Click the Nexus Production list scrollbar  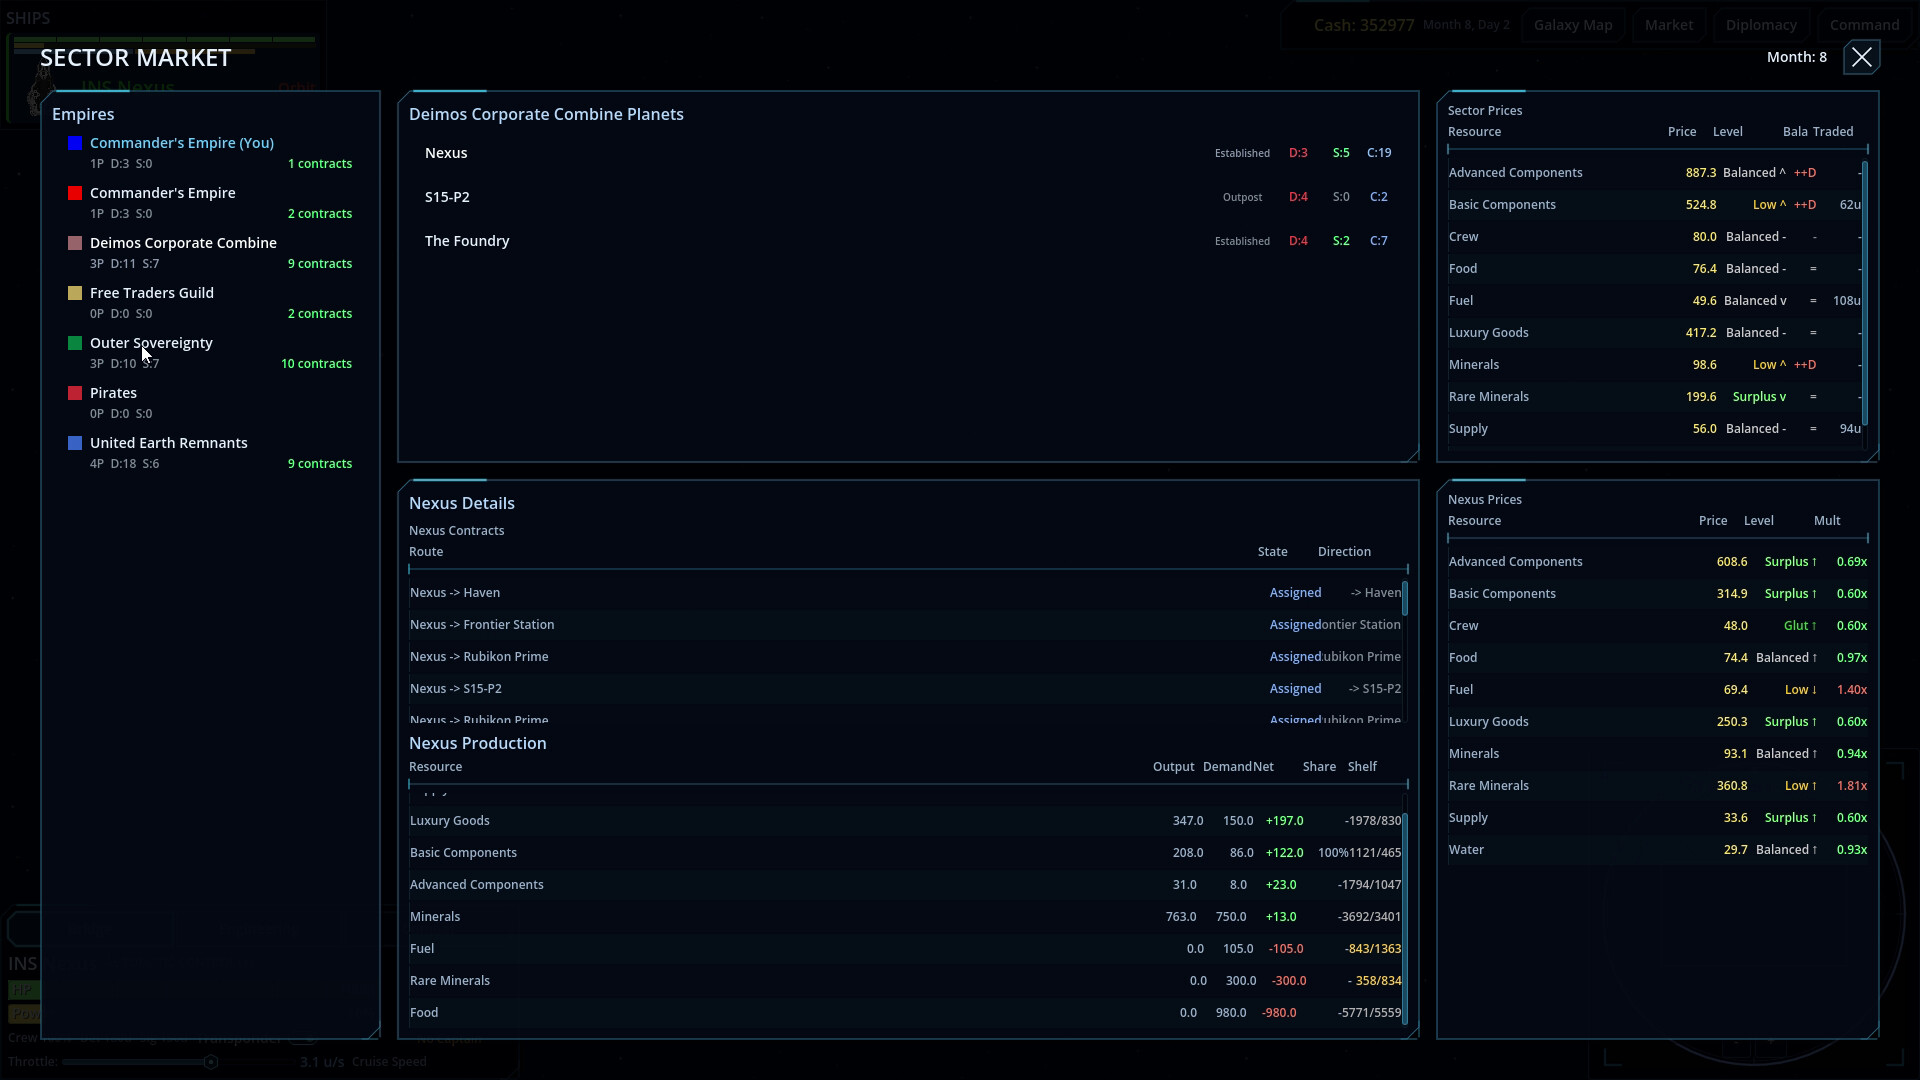click(x=1405, y=918)
